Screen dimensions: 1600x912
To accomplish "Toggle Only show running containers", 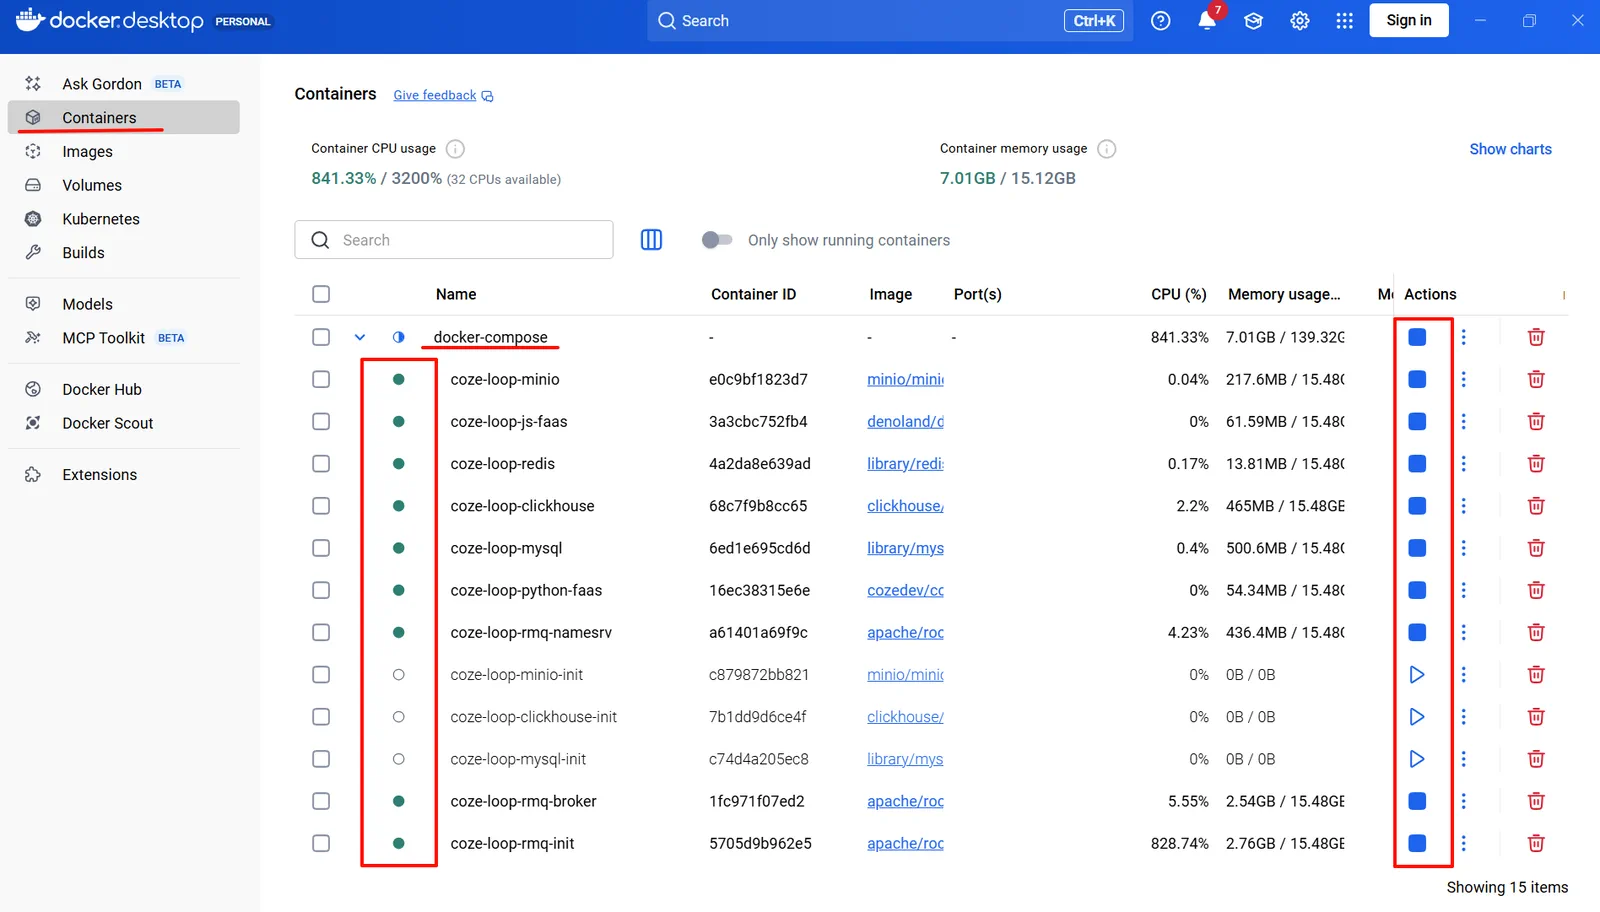I will [717, 240].
